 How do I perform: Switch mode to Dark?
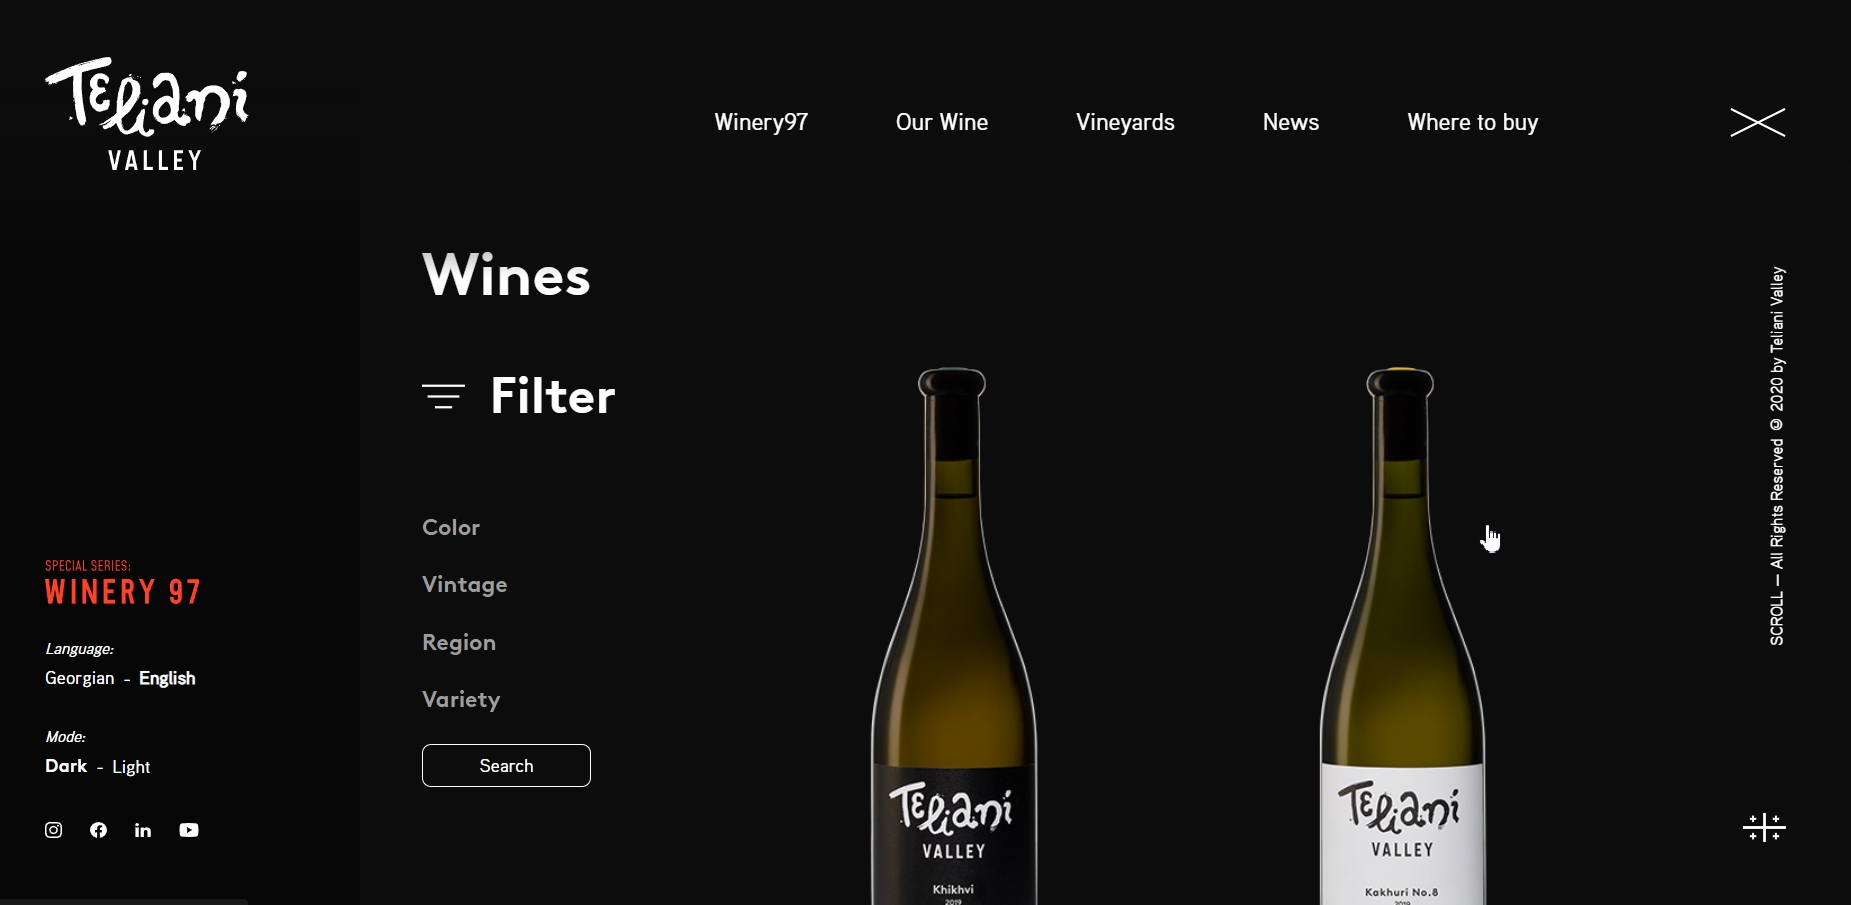66,766
